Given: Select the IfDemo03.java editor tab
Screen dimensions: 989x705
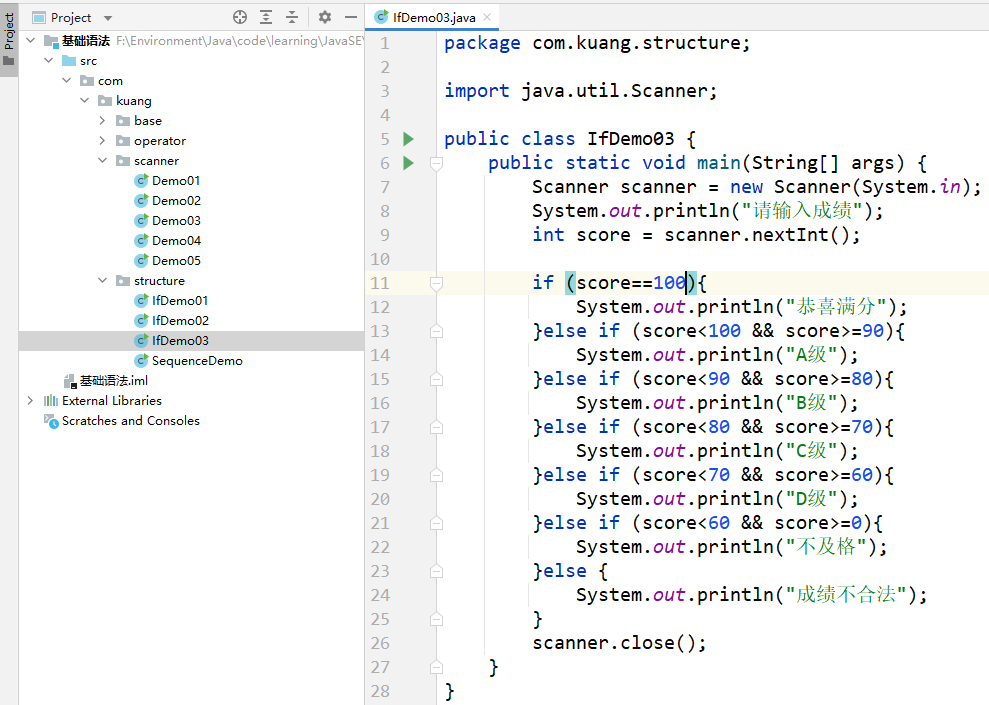Looking at the screenshot, I should coord(433,17).
